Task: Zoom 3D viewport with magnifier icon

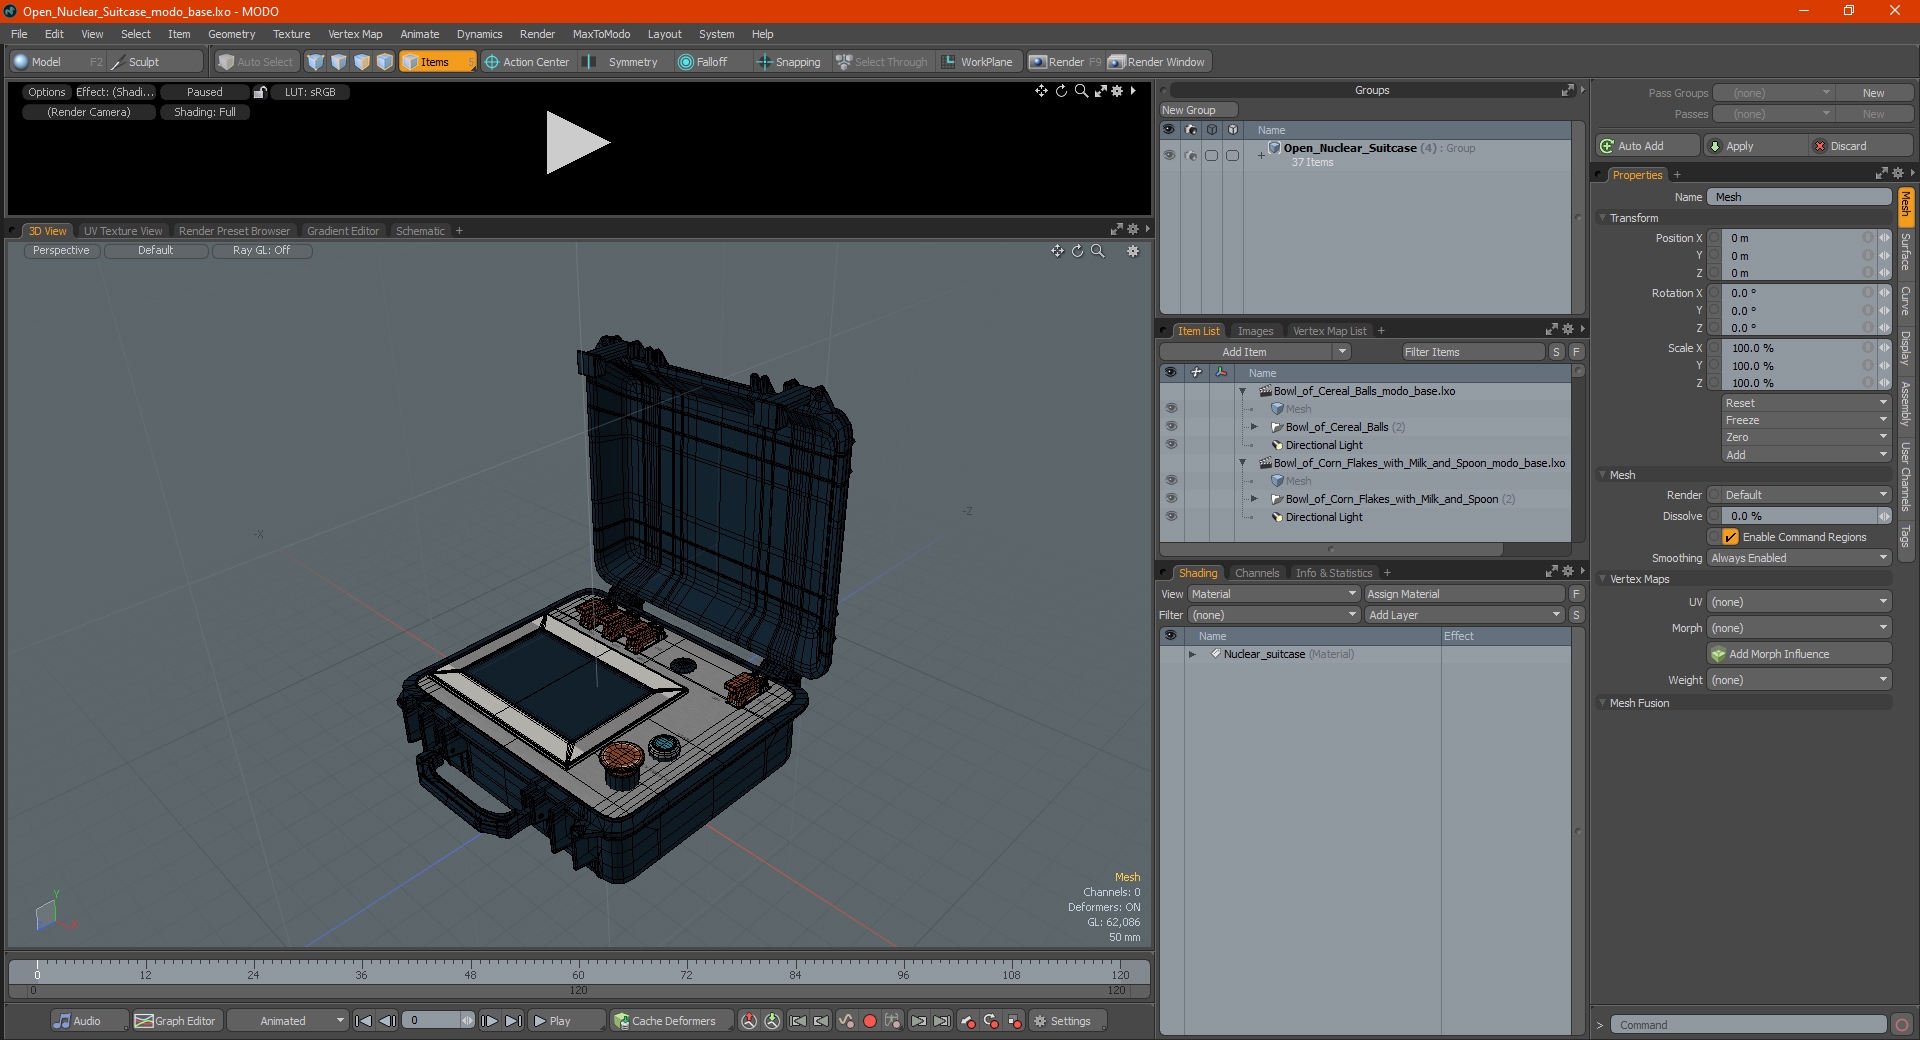Action: point(1098,251)
